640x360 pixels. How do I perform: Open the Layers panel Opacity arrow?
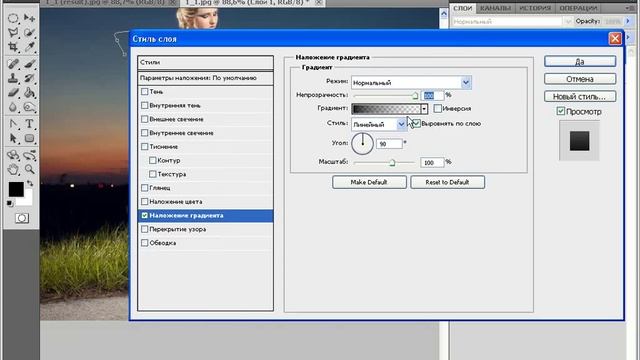pos(628,21)
